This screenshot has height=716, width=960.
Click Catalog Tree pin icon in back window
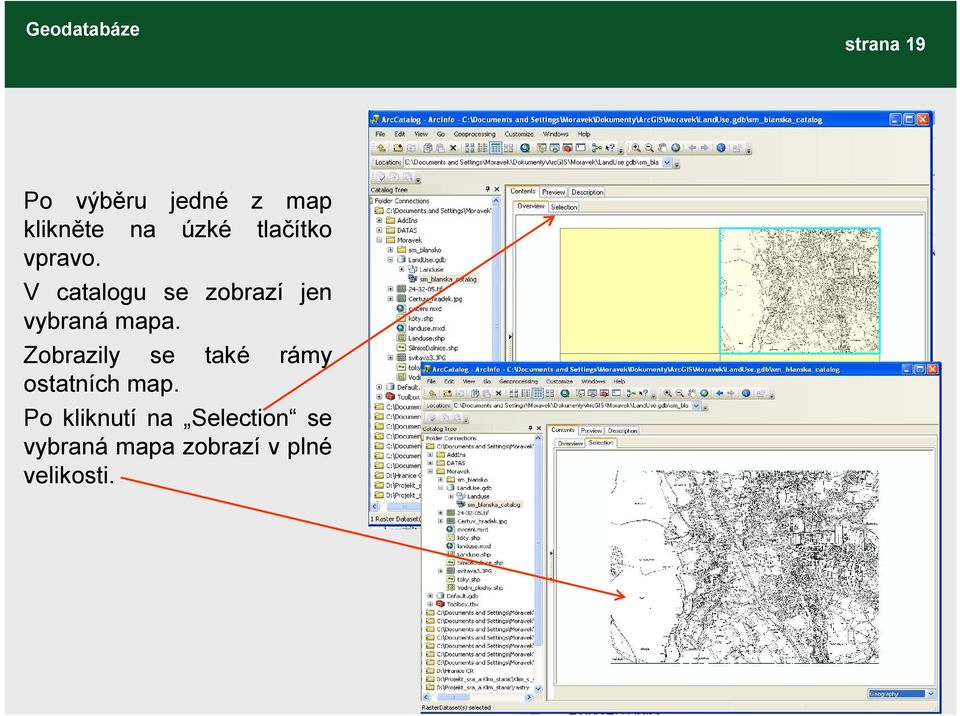click(x=487, y=189)
